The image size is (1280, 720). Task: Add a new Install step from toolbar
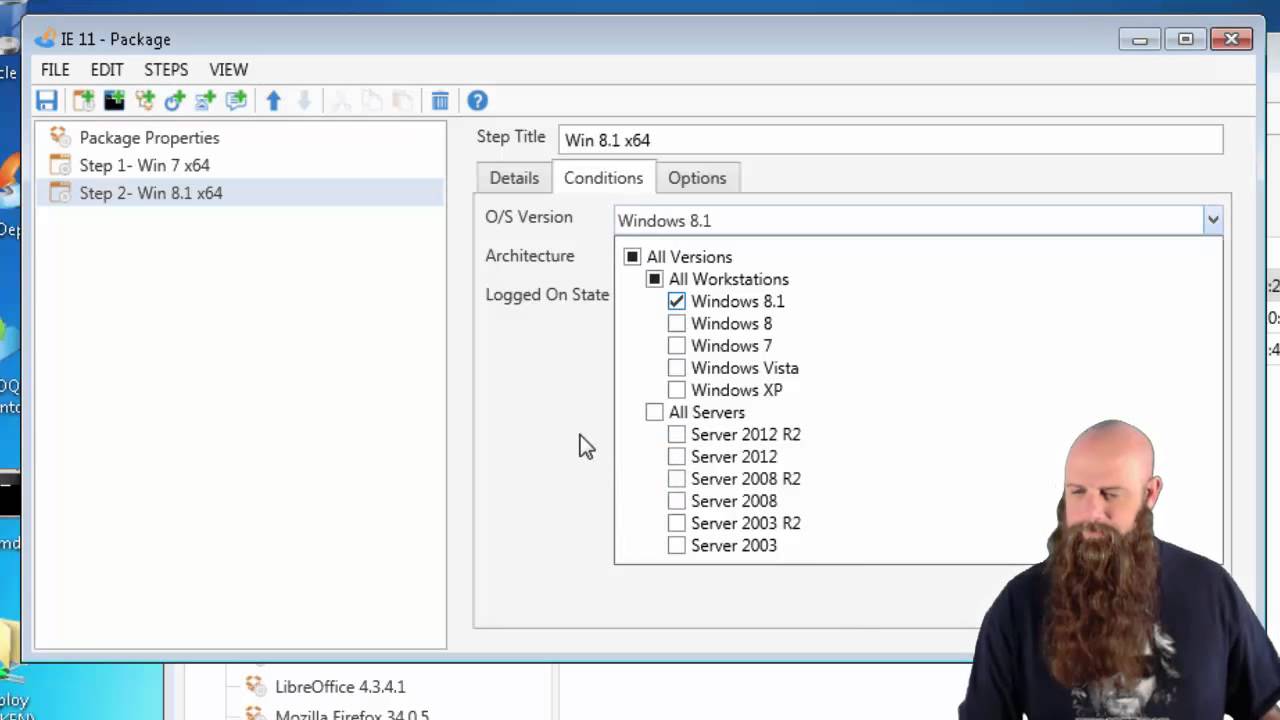point(84,100)
